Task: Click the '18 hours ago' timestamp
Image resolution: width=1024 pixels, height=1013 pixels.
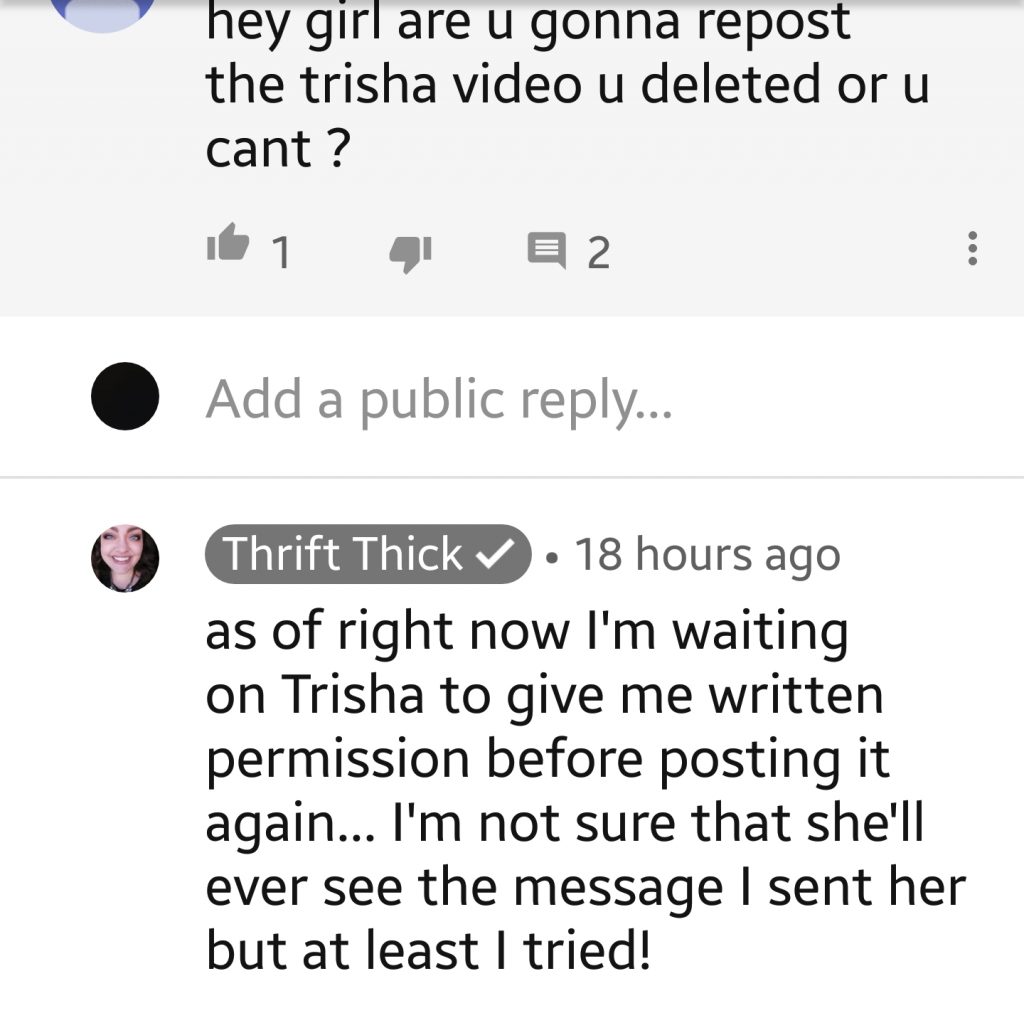Action: (x=707, y=555)
